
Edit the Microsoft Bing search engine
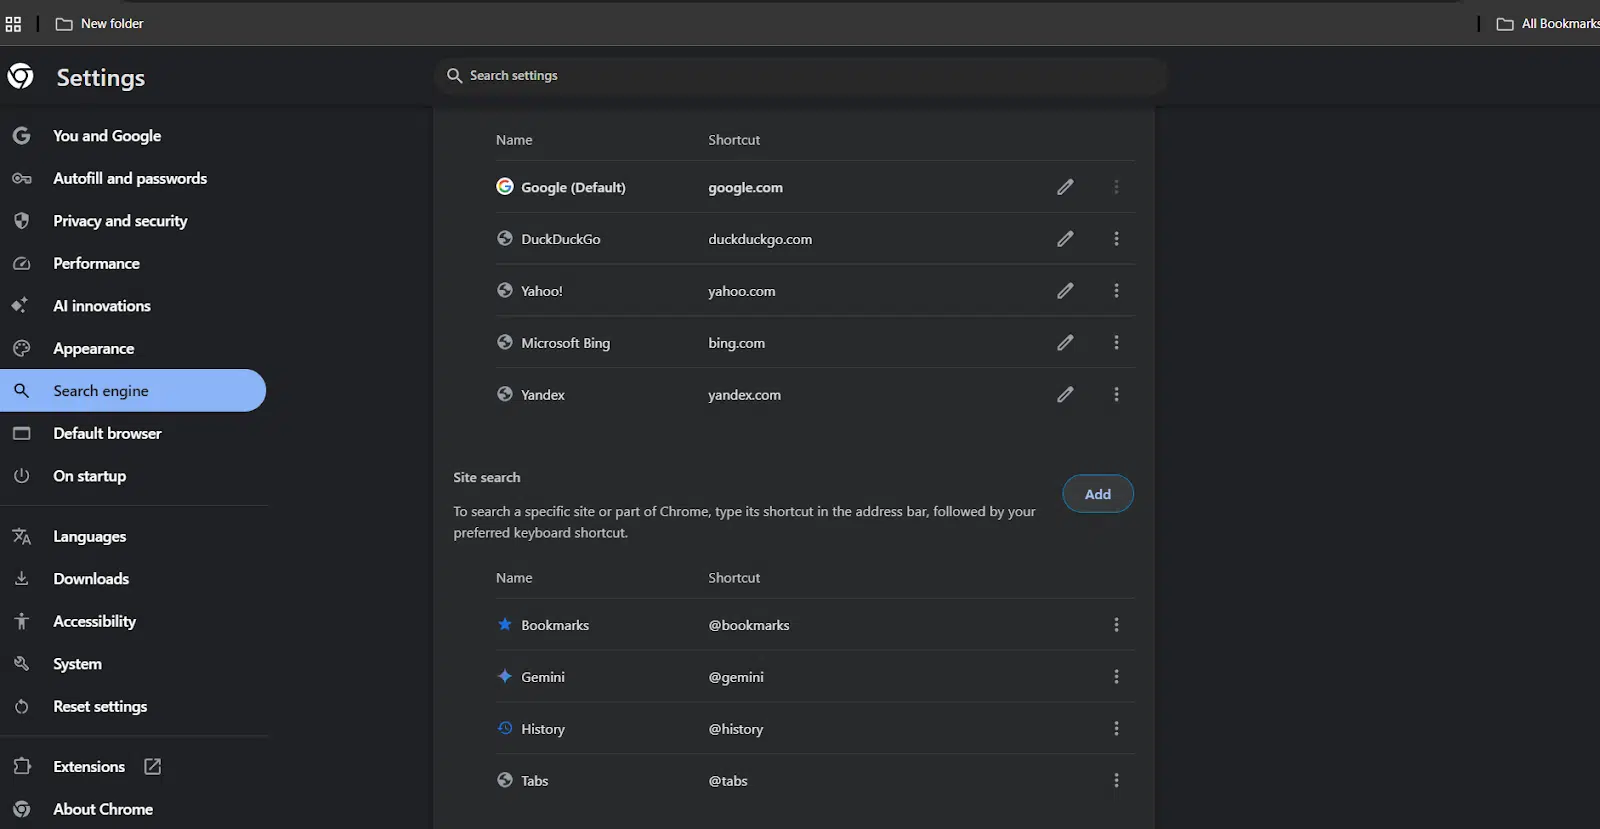(1065, 343)
